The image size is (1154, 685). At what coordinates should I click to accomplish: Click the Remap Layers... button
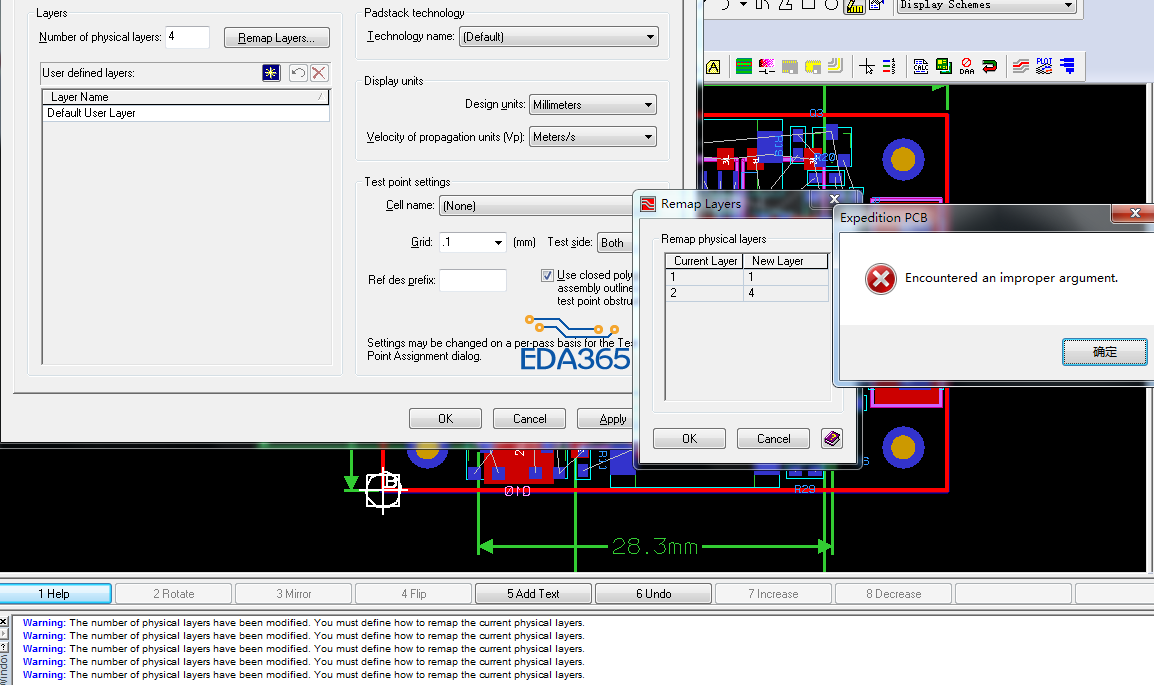(277, 38)
